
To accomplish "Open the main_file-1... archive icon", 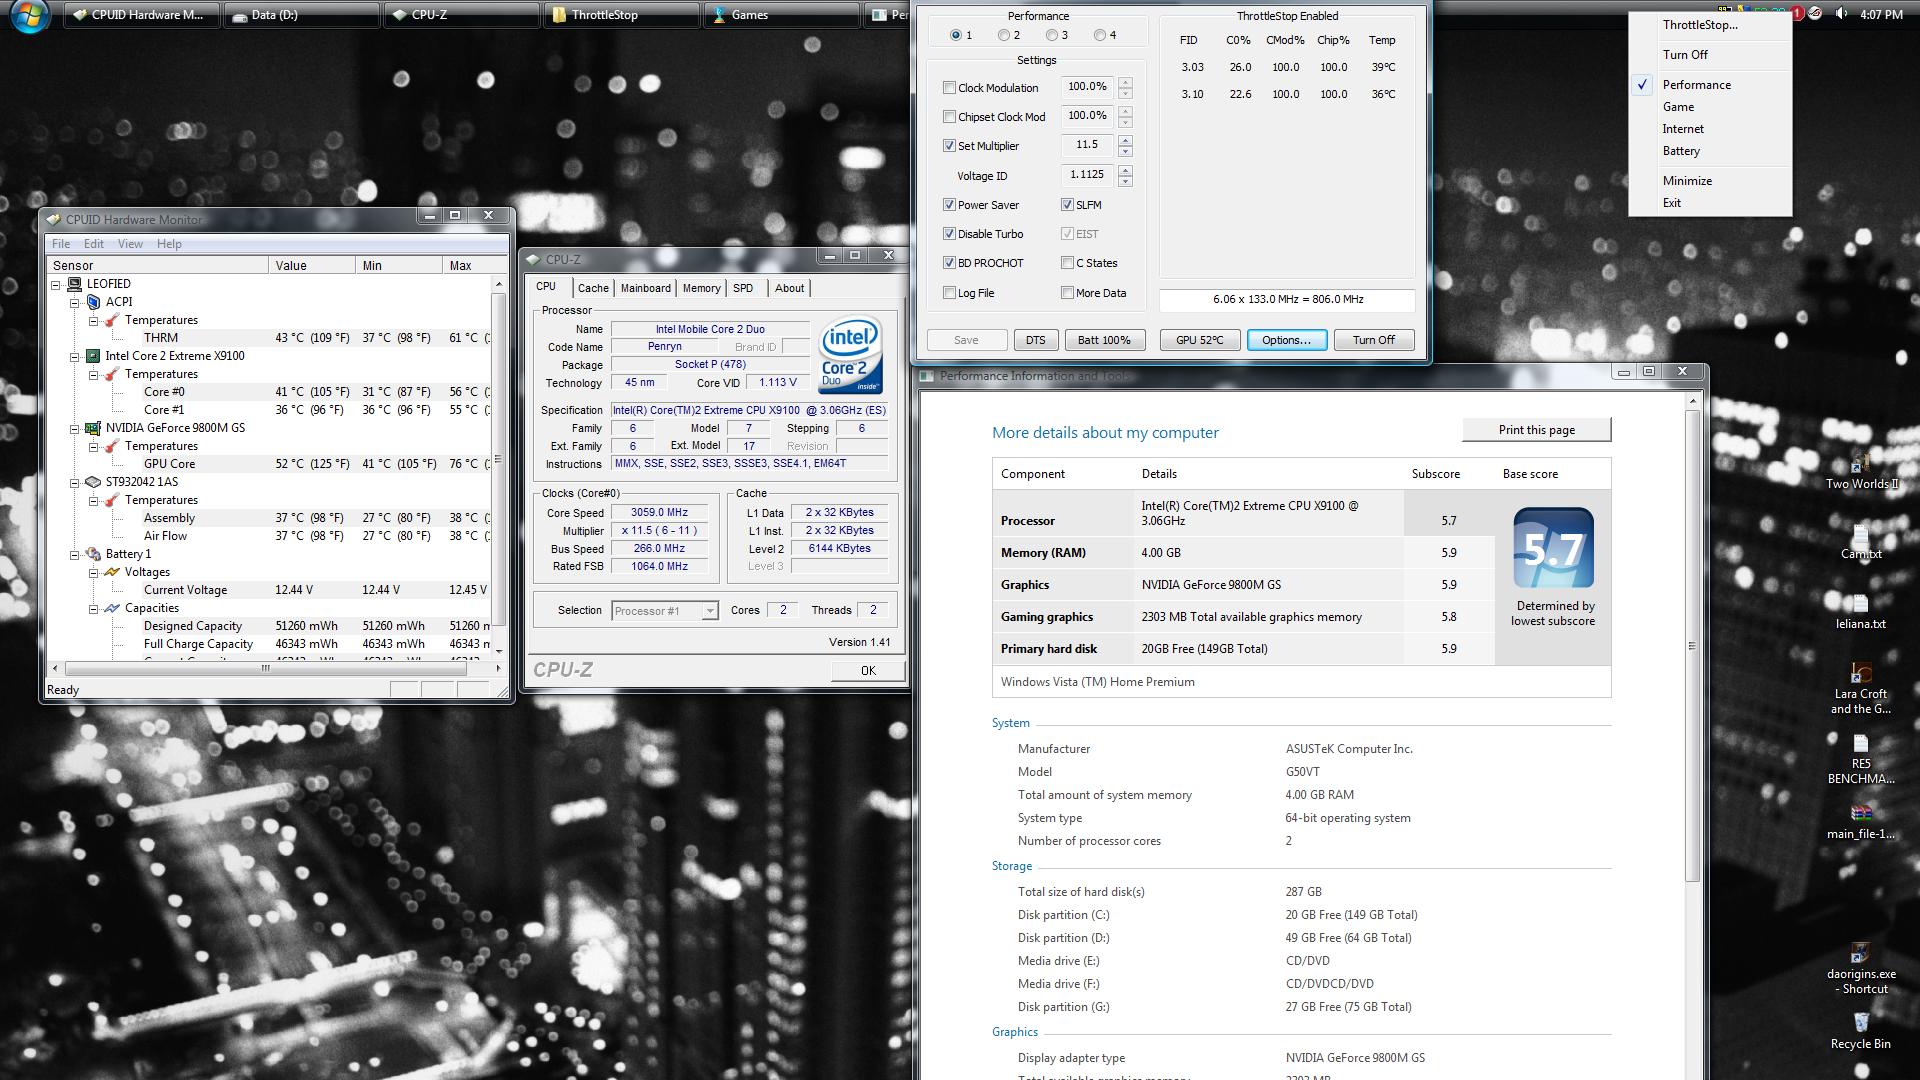I will (1860, 821).
